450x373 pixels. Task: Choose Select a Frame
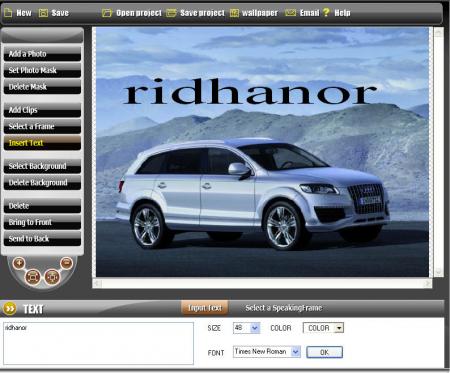(x=42, y=126)
